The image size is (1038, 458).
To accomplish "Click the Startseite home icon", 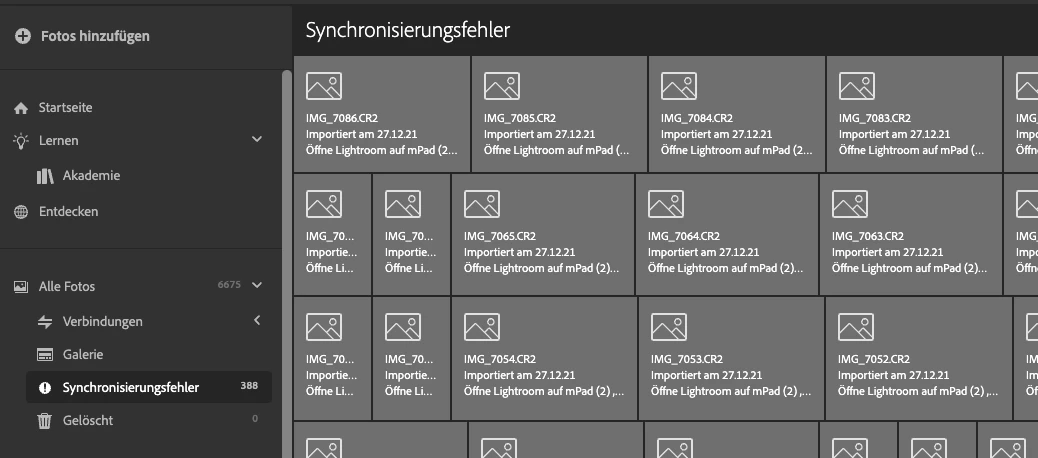I will pos(21,108).
